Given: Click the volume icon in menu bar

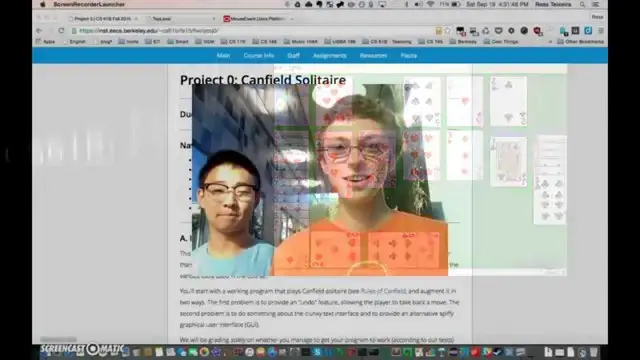Looking at the screenshot, I should (418, 4).
